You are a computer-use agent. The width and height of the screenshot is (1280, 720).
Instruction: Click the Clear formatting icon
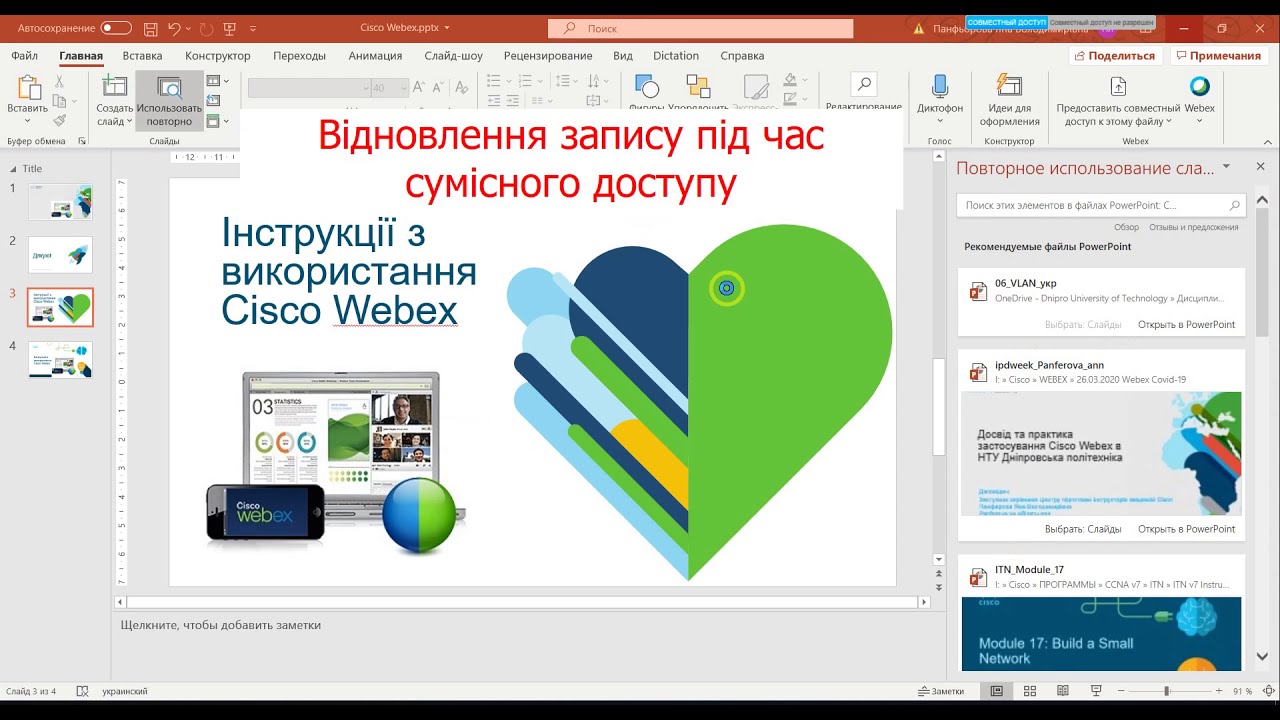(464, 88)
